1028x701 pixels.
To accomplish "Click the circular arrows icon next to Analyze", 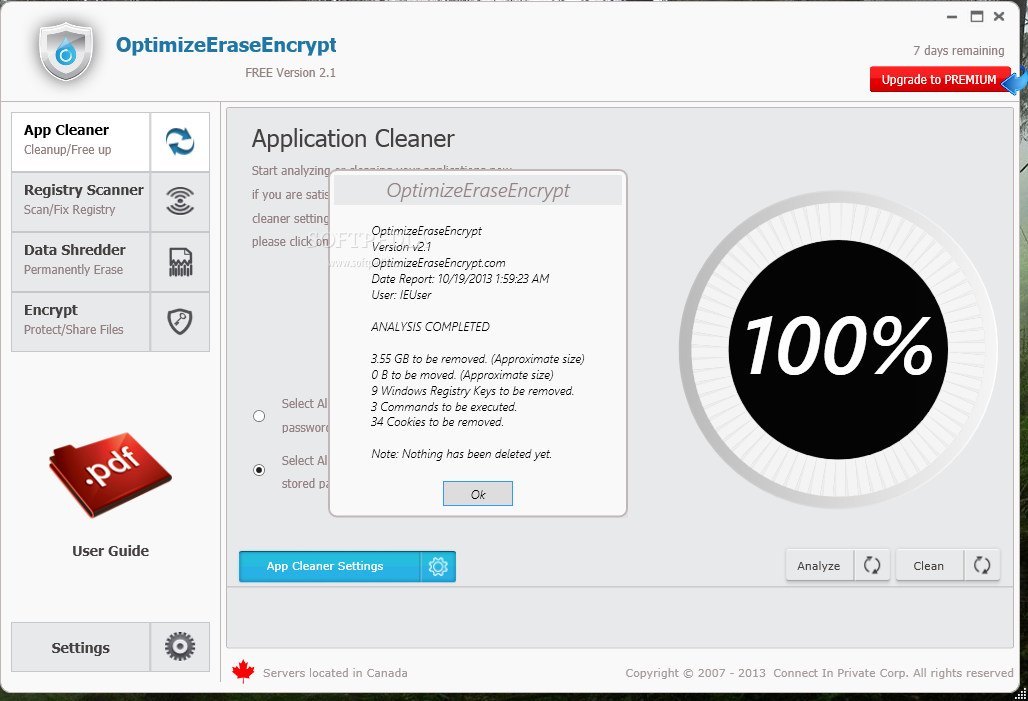I will coord(871,565).
